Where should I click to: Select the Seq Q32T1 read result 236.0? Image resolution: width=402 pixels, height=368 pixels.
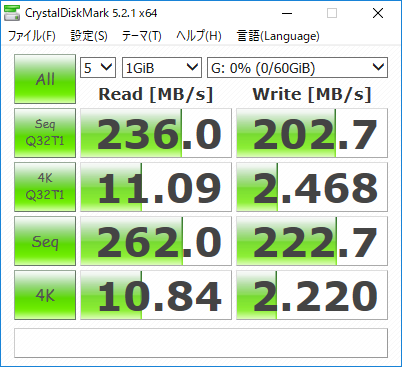[156, 133]
